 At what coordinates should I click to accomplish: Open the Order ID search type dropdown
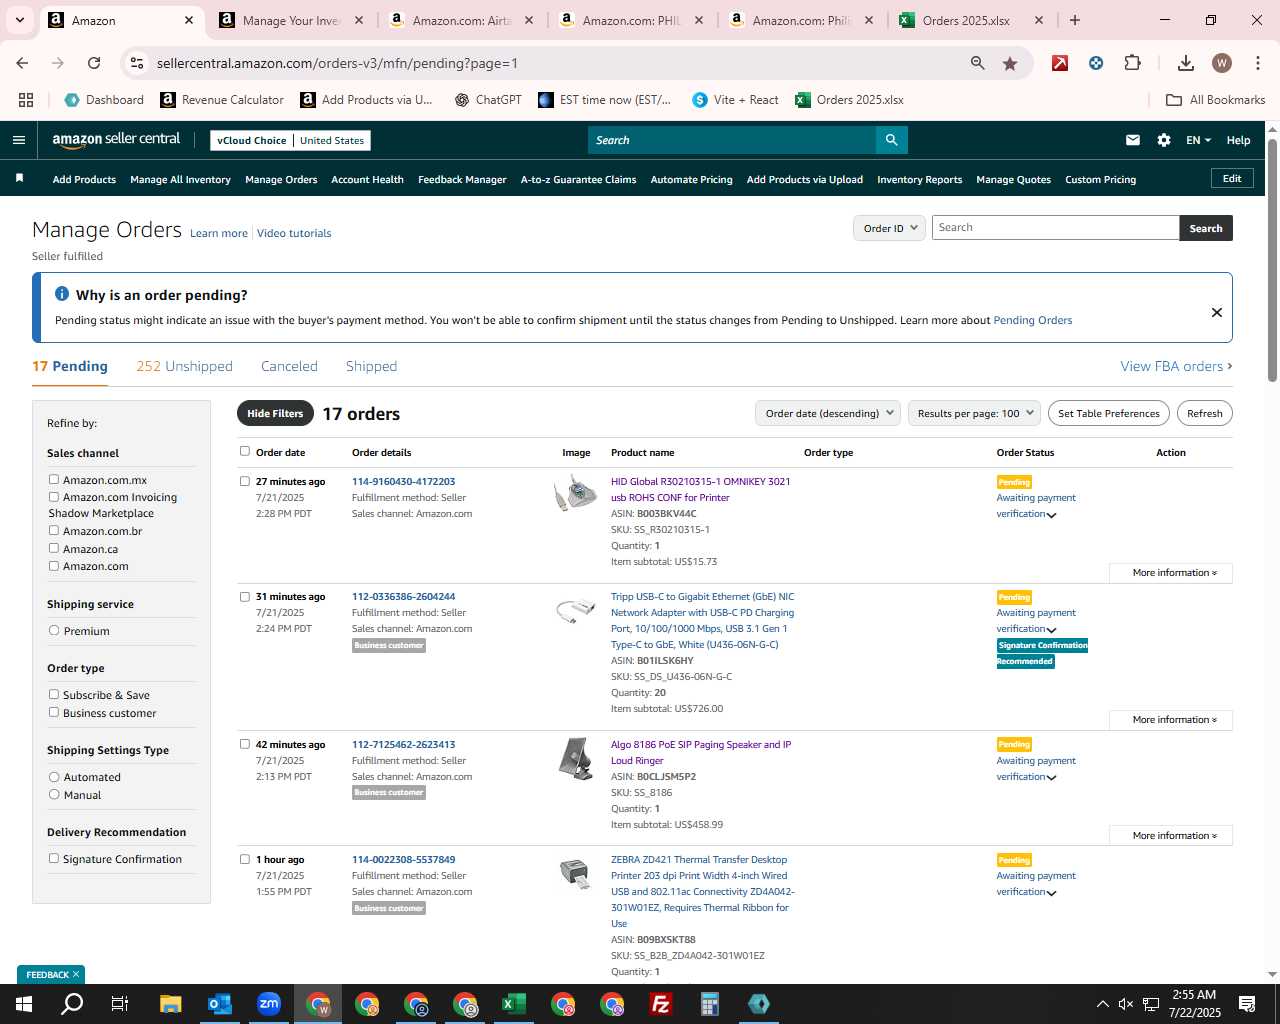click(x=889, y=228)
